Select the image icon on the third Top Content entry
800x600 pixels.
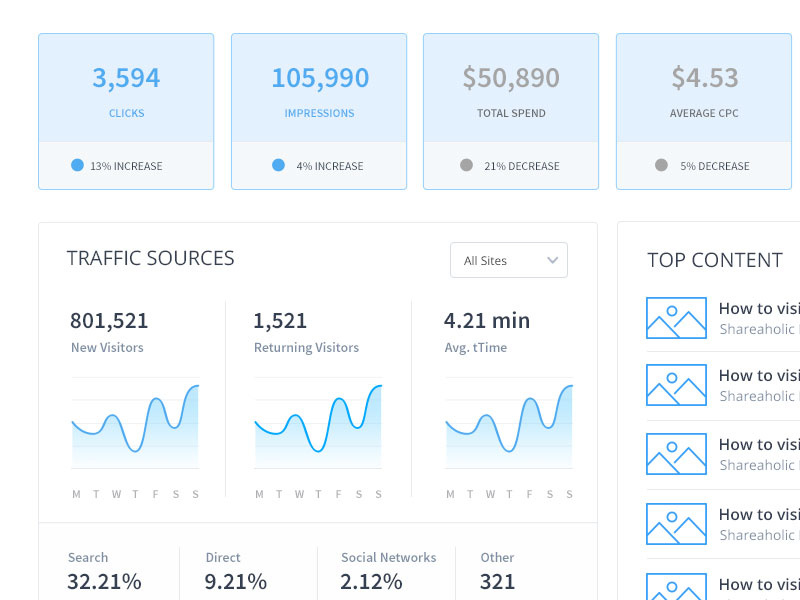click(676, 453)
